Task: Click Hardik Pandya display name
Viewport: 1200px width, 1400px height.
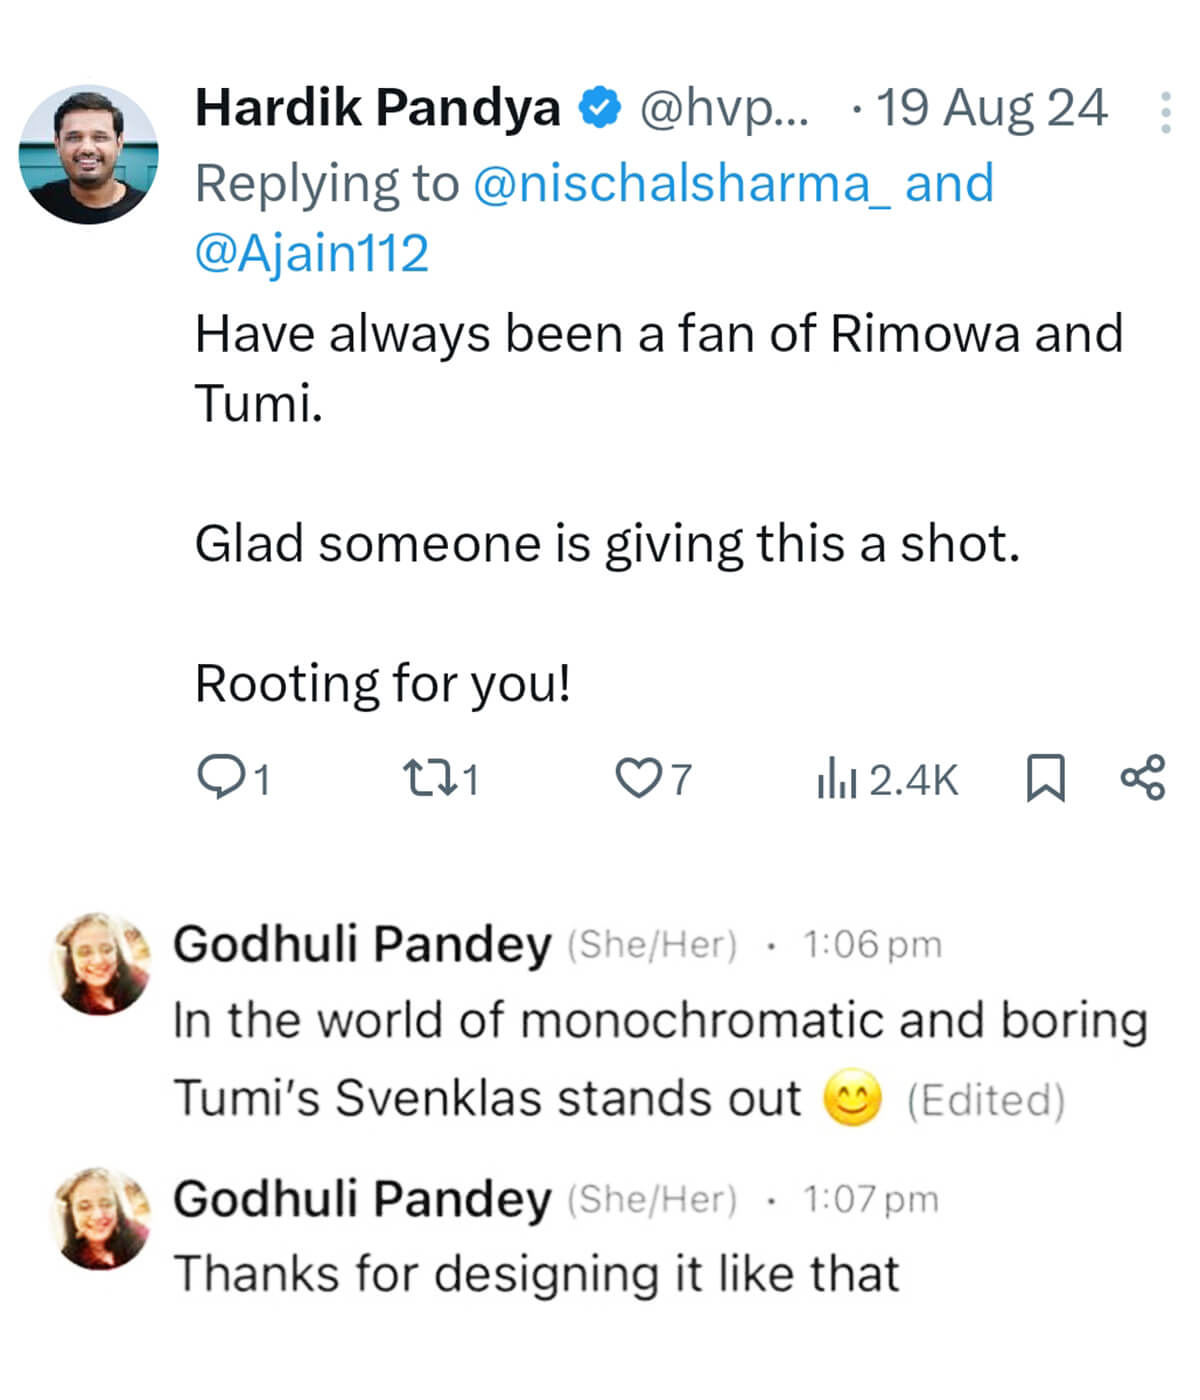Action: click(x=378, y=108)
